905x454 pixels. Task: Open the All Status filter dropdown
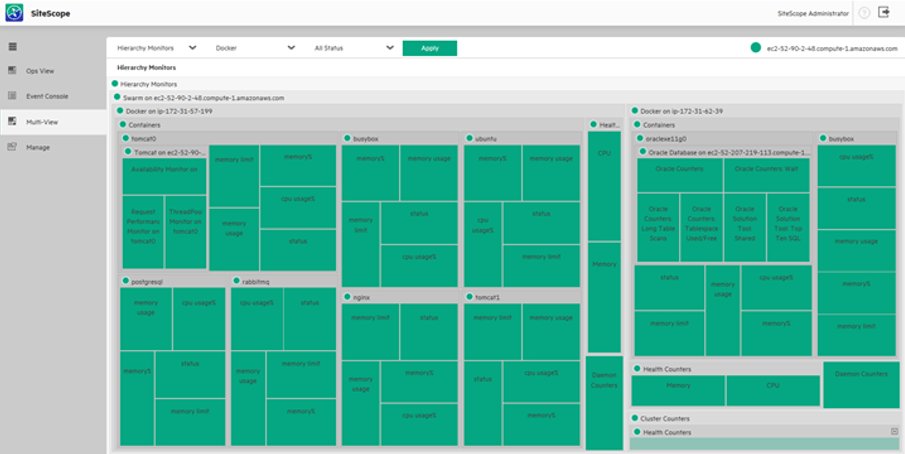354,48
